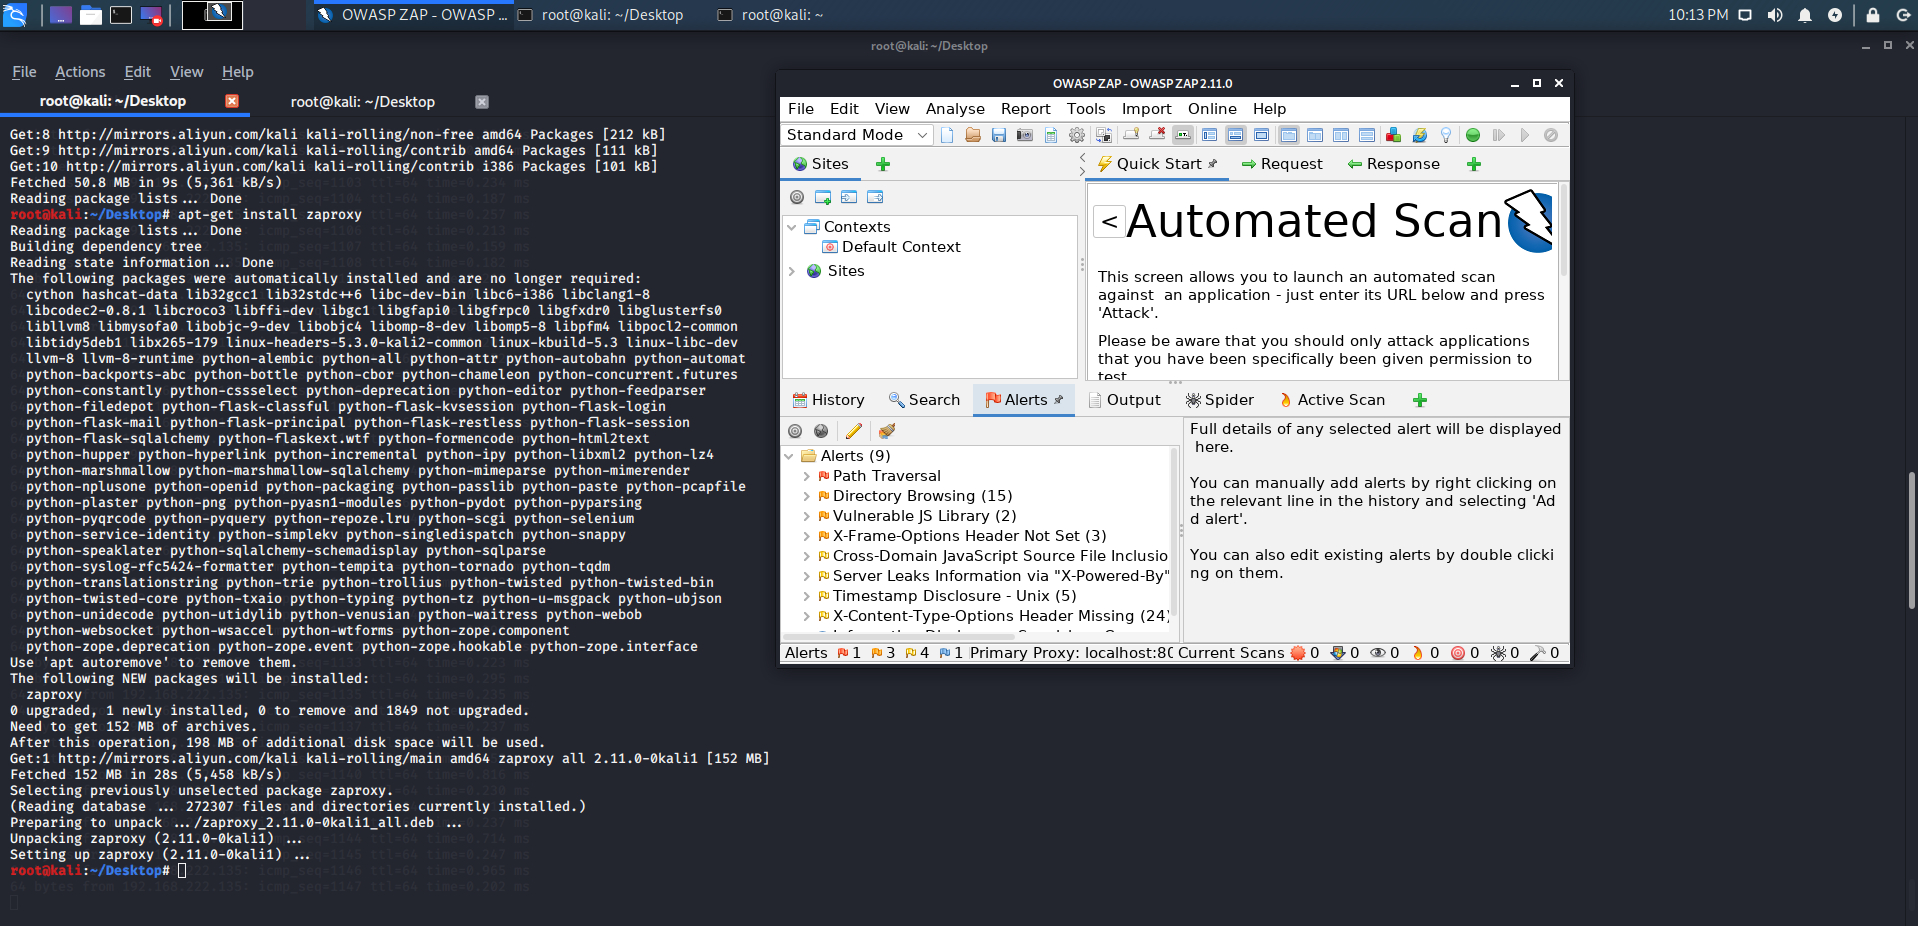Toggle the Show tab names and icons button
Viewport: 1918px width, 926px height.
(1183, 135)
